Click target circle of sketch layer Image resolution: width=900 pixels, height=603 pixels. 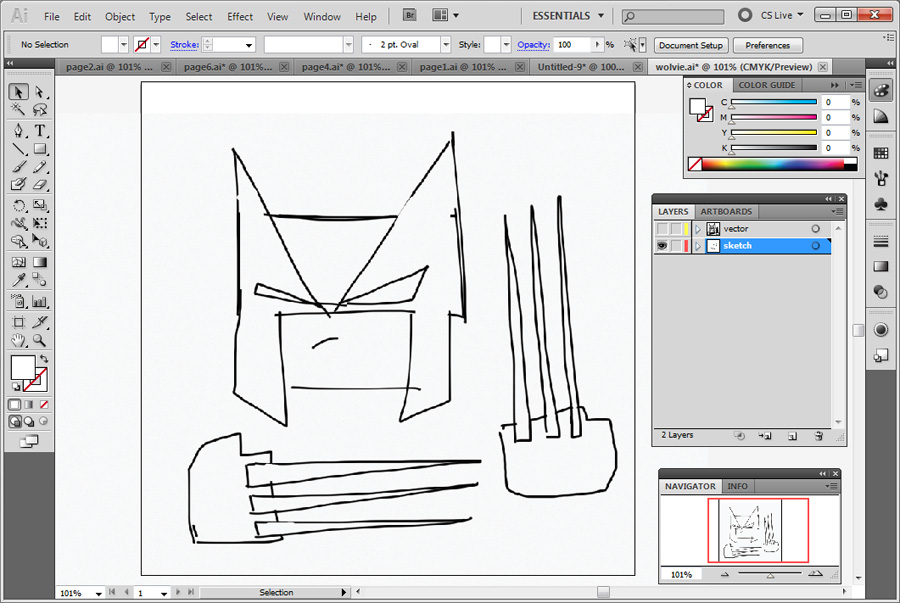(815, 246)
